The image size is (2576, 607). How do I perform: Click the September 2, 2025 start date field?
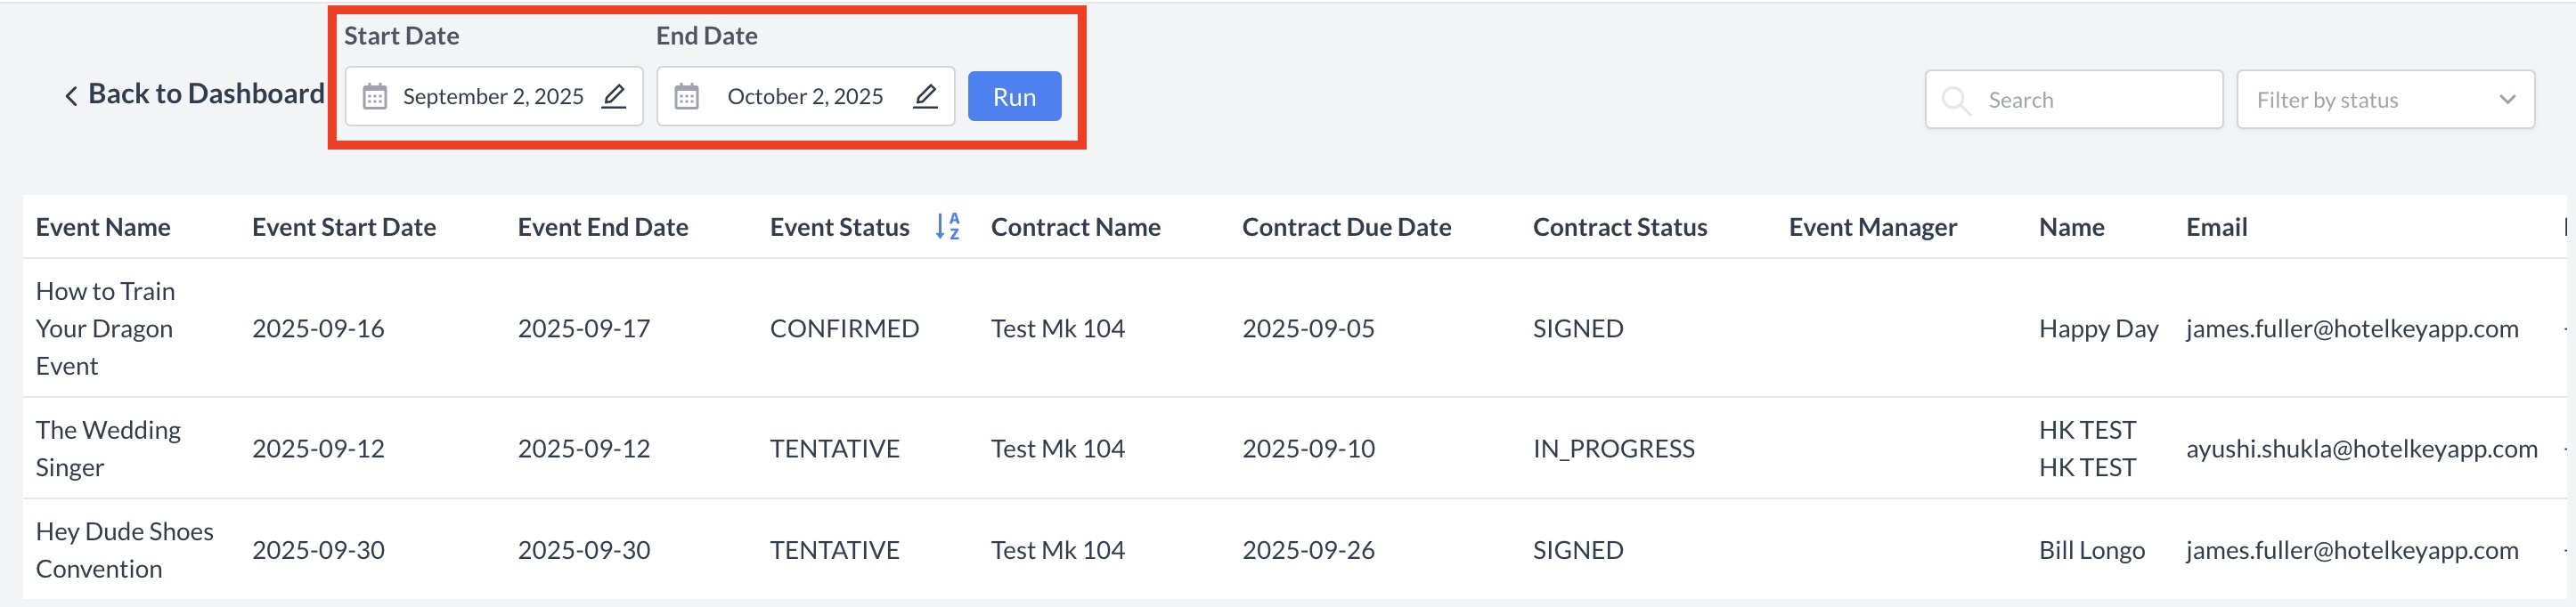(x=493, y=97)
